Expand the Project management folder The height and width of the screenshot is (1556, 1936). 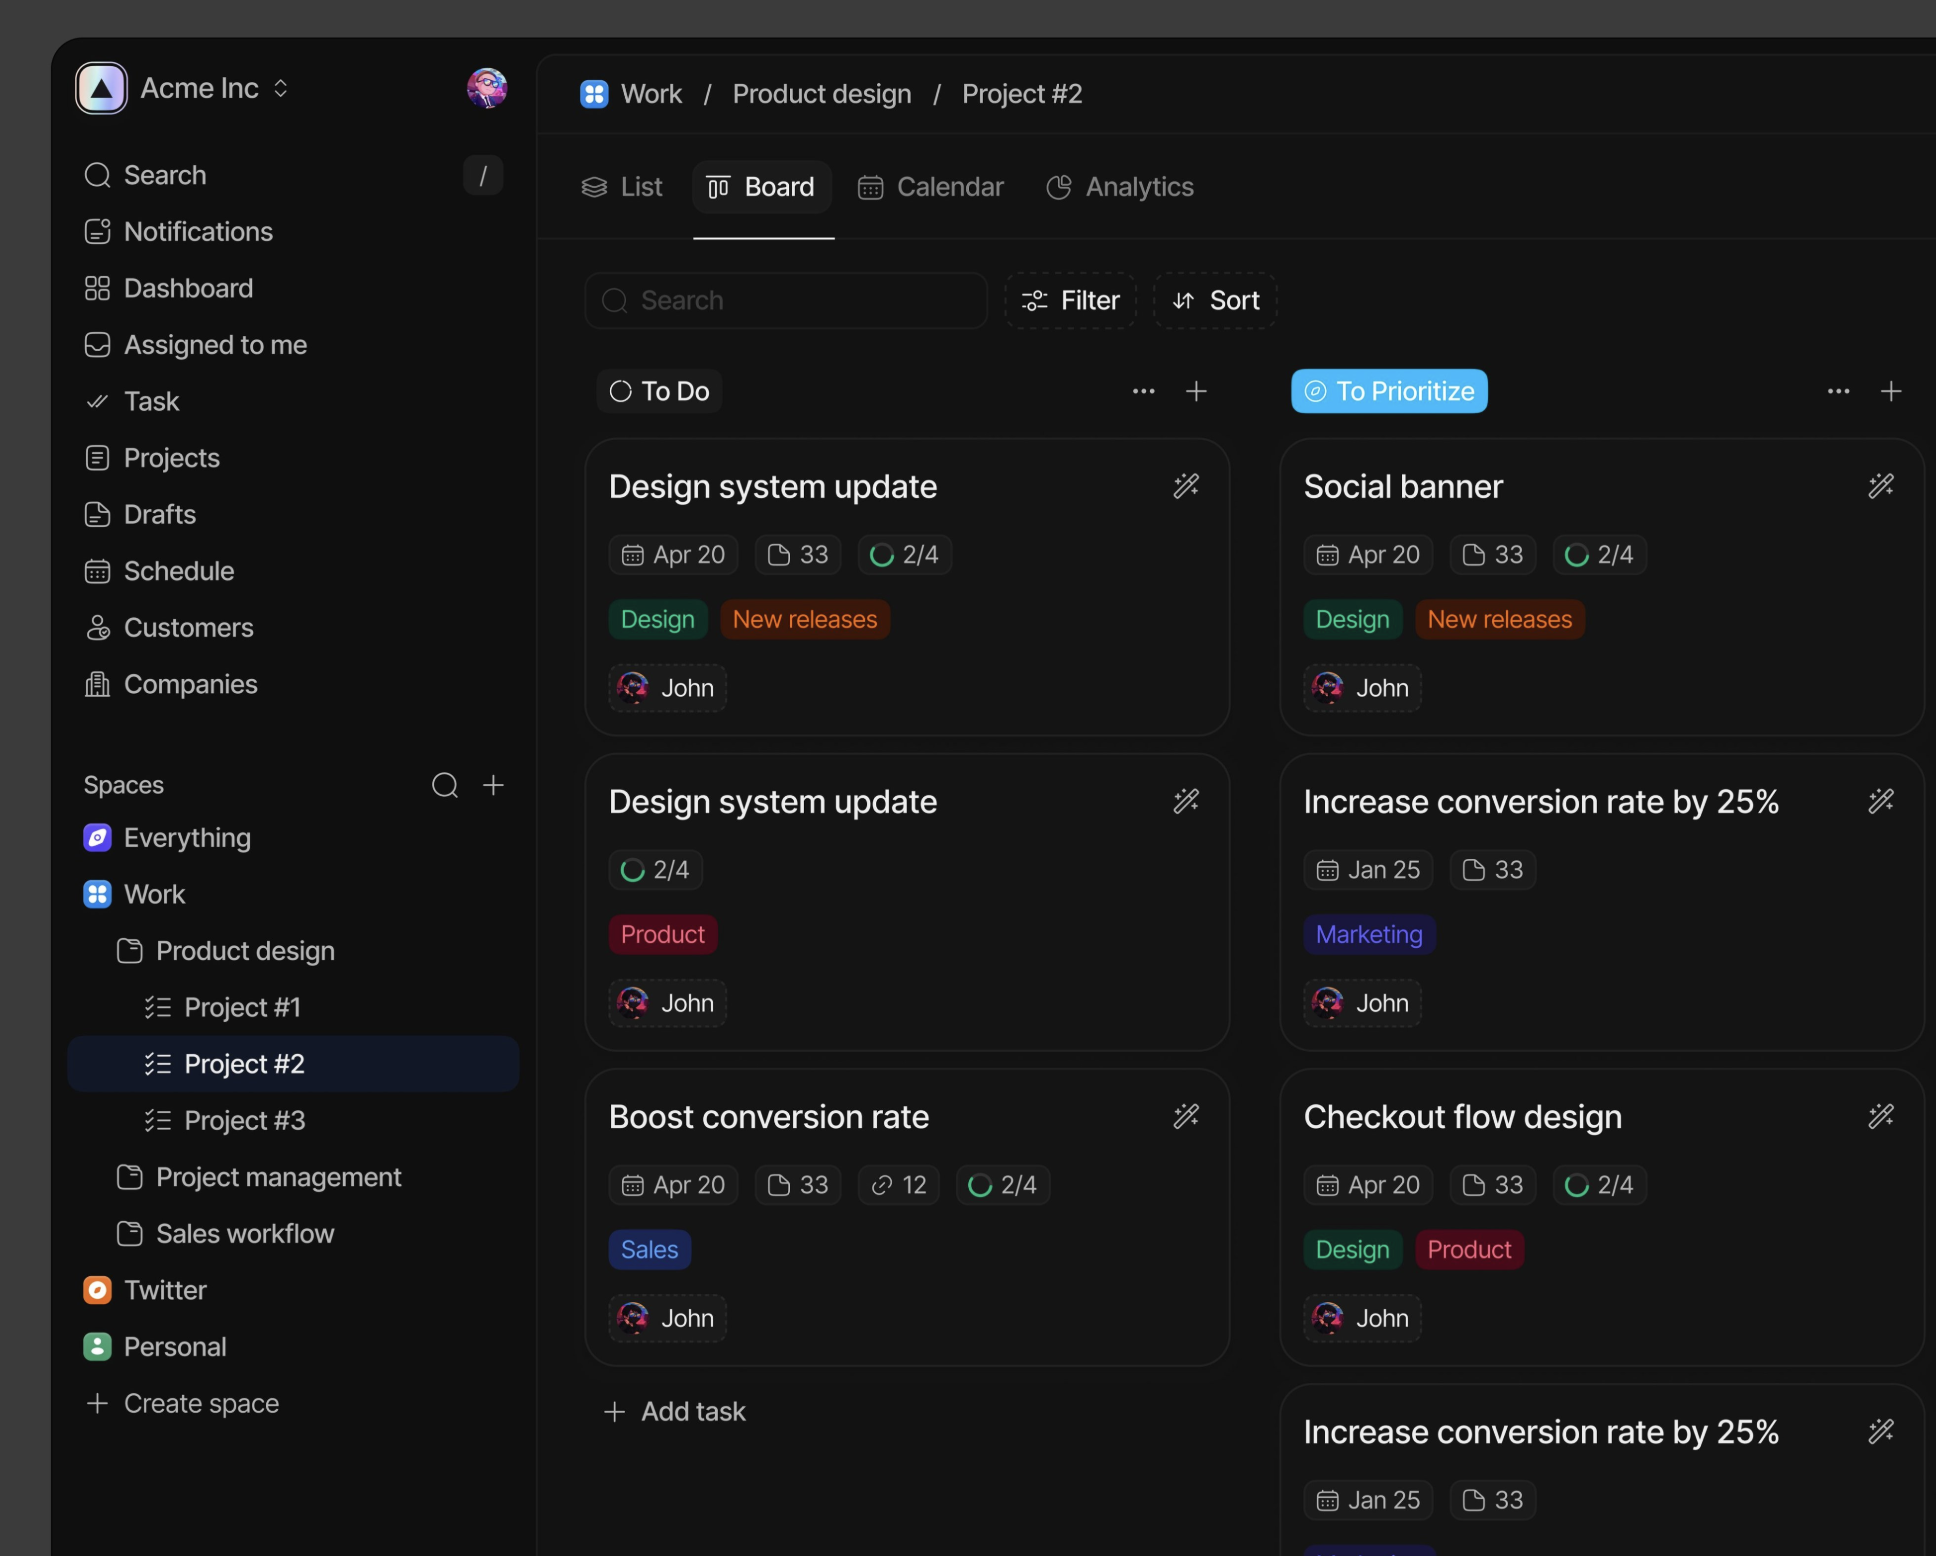click(x=259, y=1177)
